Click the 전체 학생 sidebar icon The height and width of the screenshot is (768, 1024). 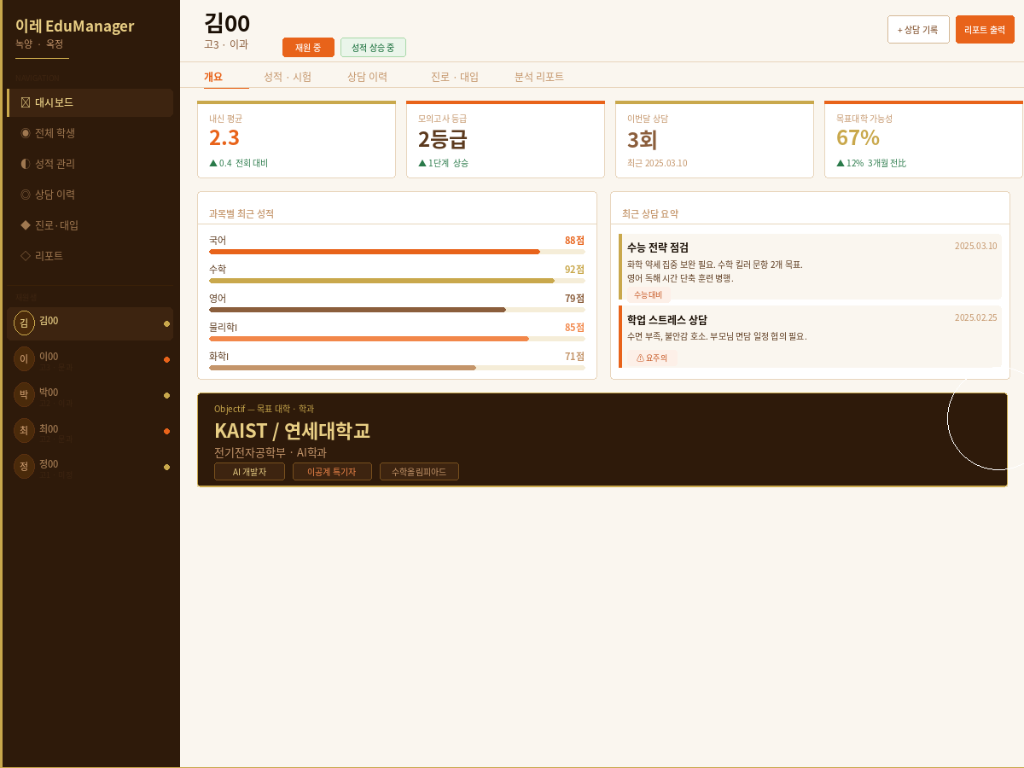(26, 133)
